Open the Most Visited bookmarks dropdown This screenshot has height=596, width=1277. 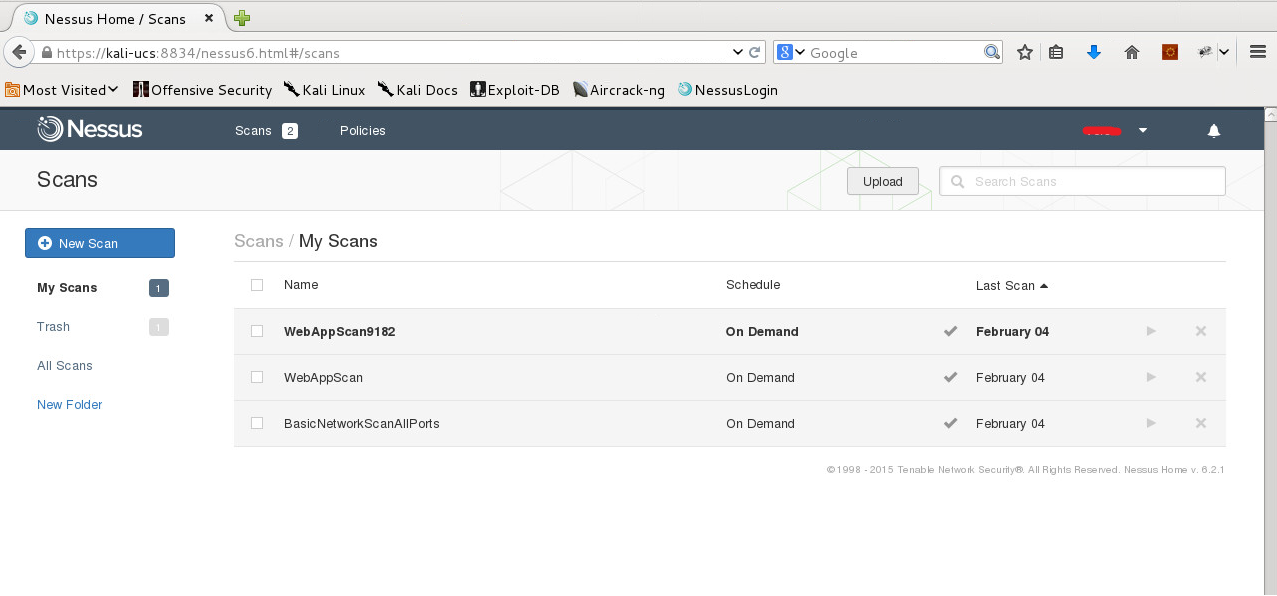coord(62,90)
